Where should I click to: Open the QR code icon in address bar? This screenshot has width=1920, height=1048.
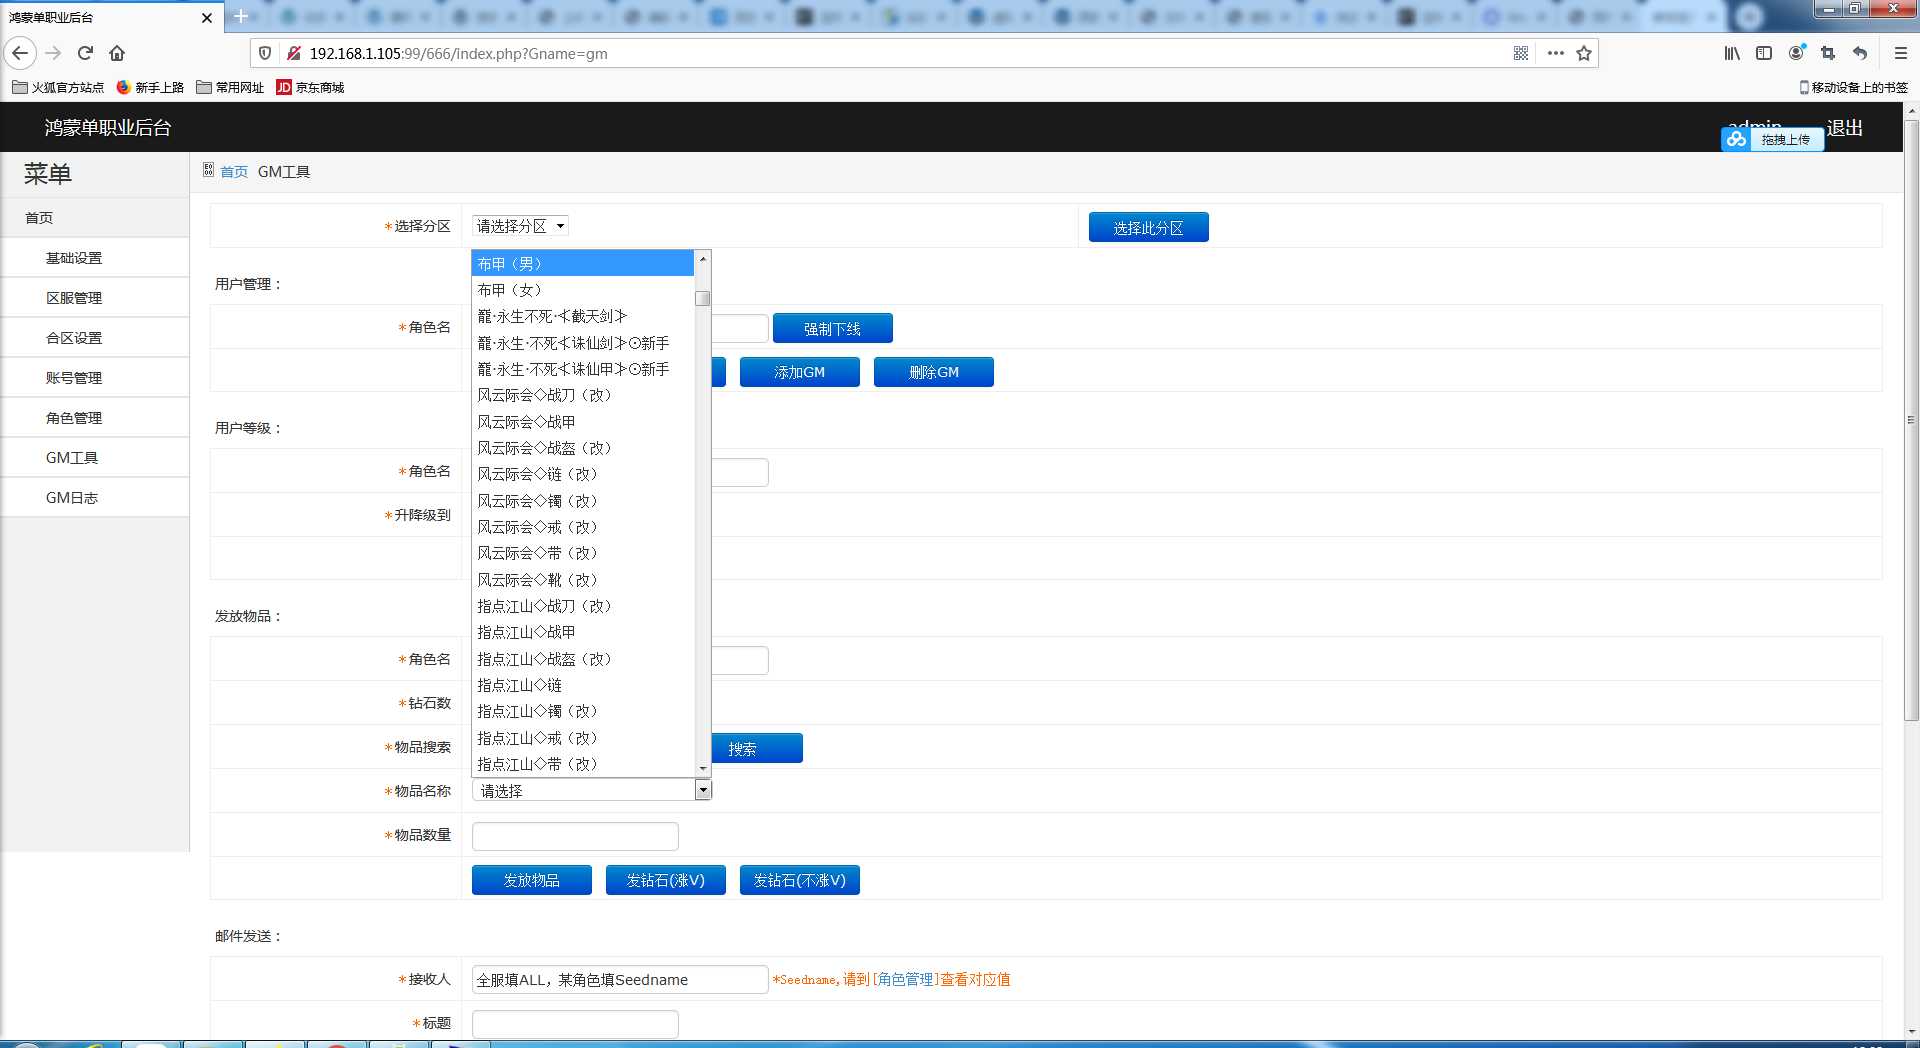pyautogui.click(x=1521, y=53)
